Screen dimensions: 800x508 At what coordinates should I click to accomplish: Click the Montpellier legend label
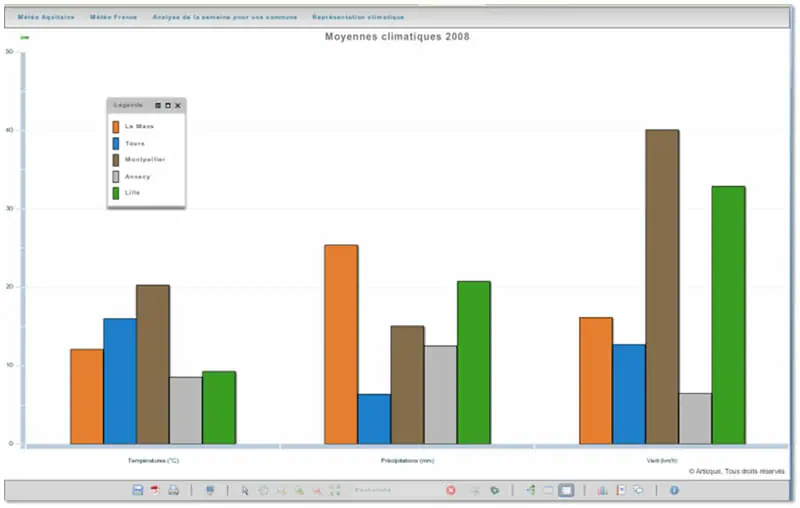tap(145, 159)
